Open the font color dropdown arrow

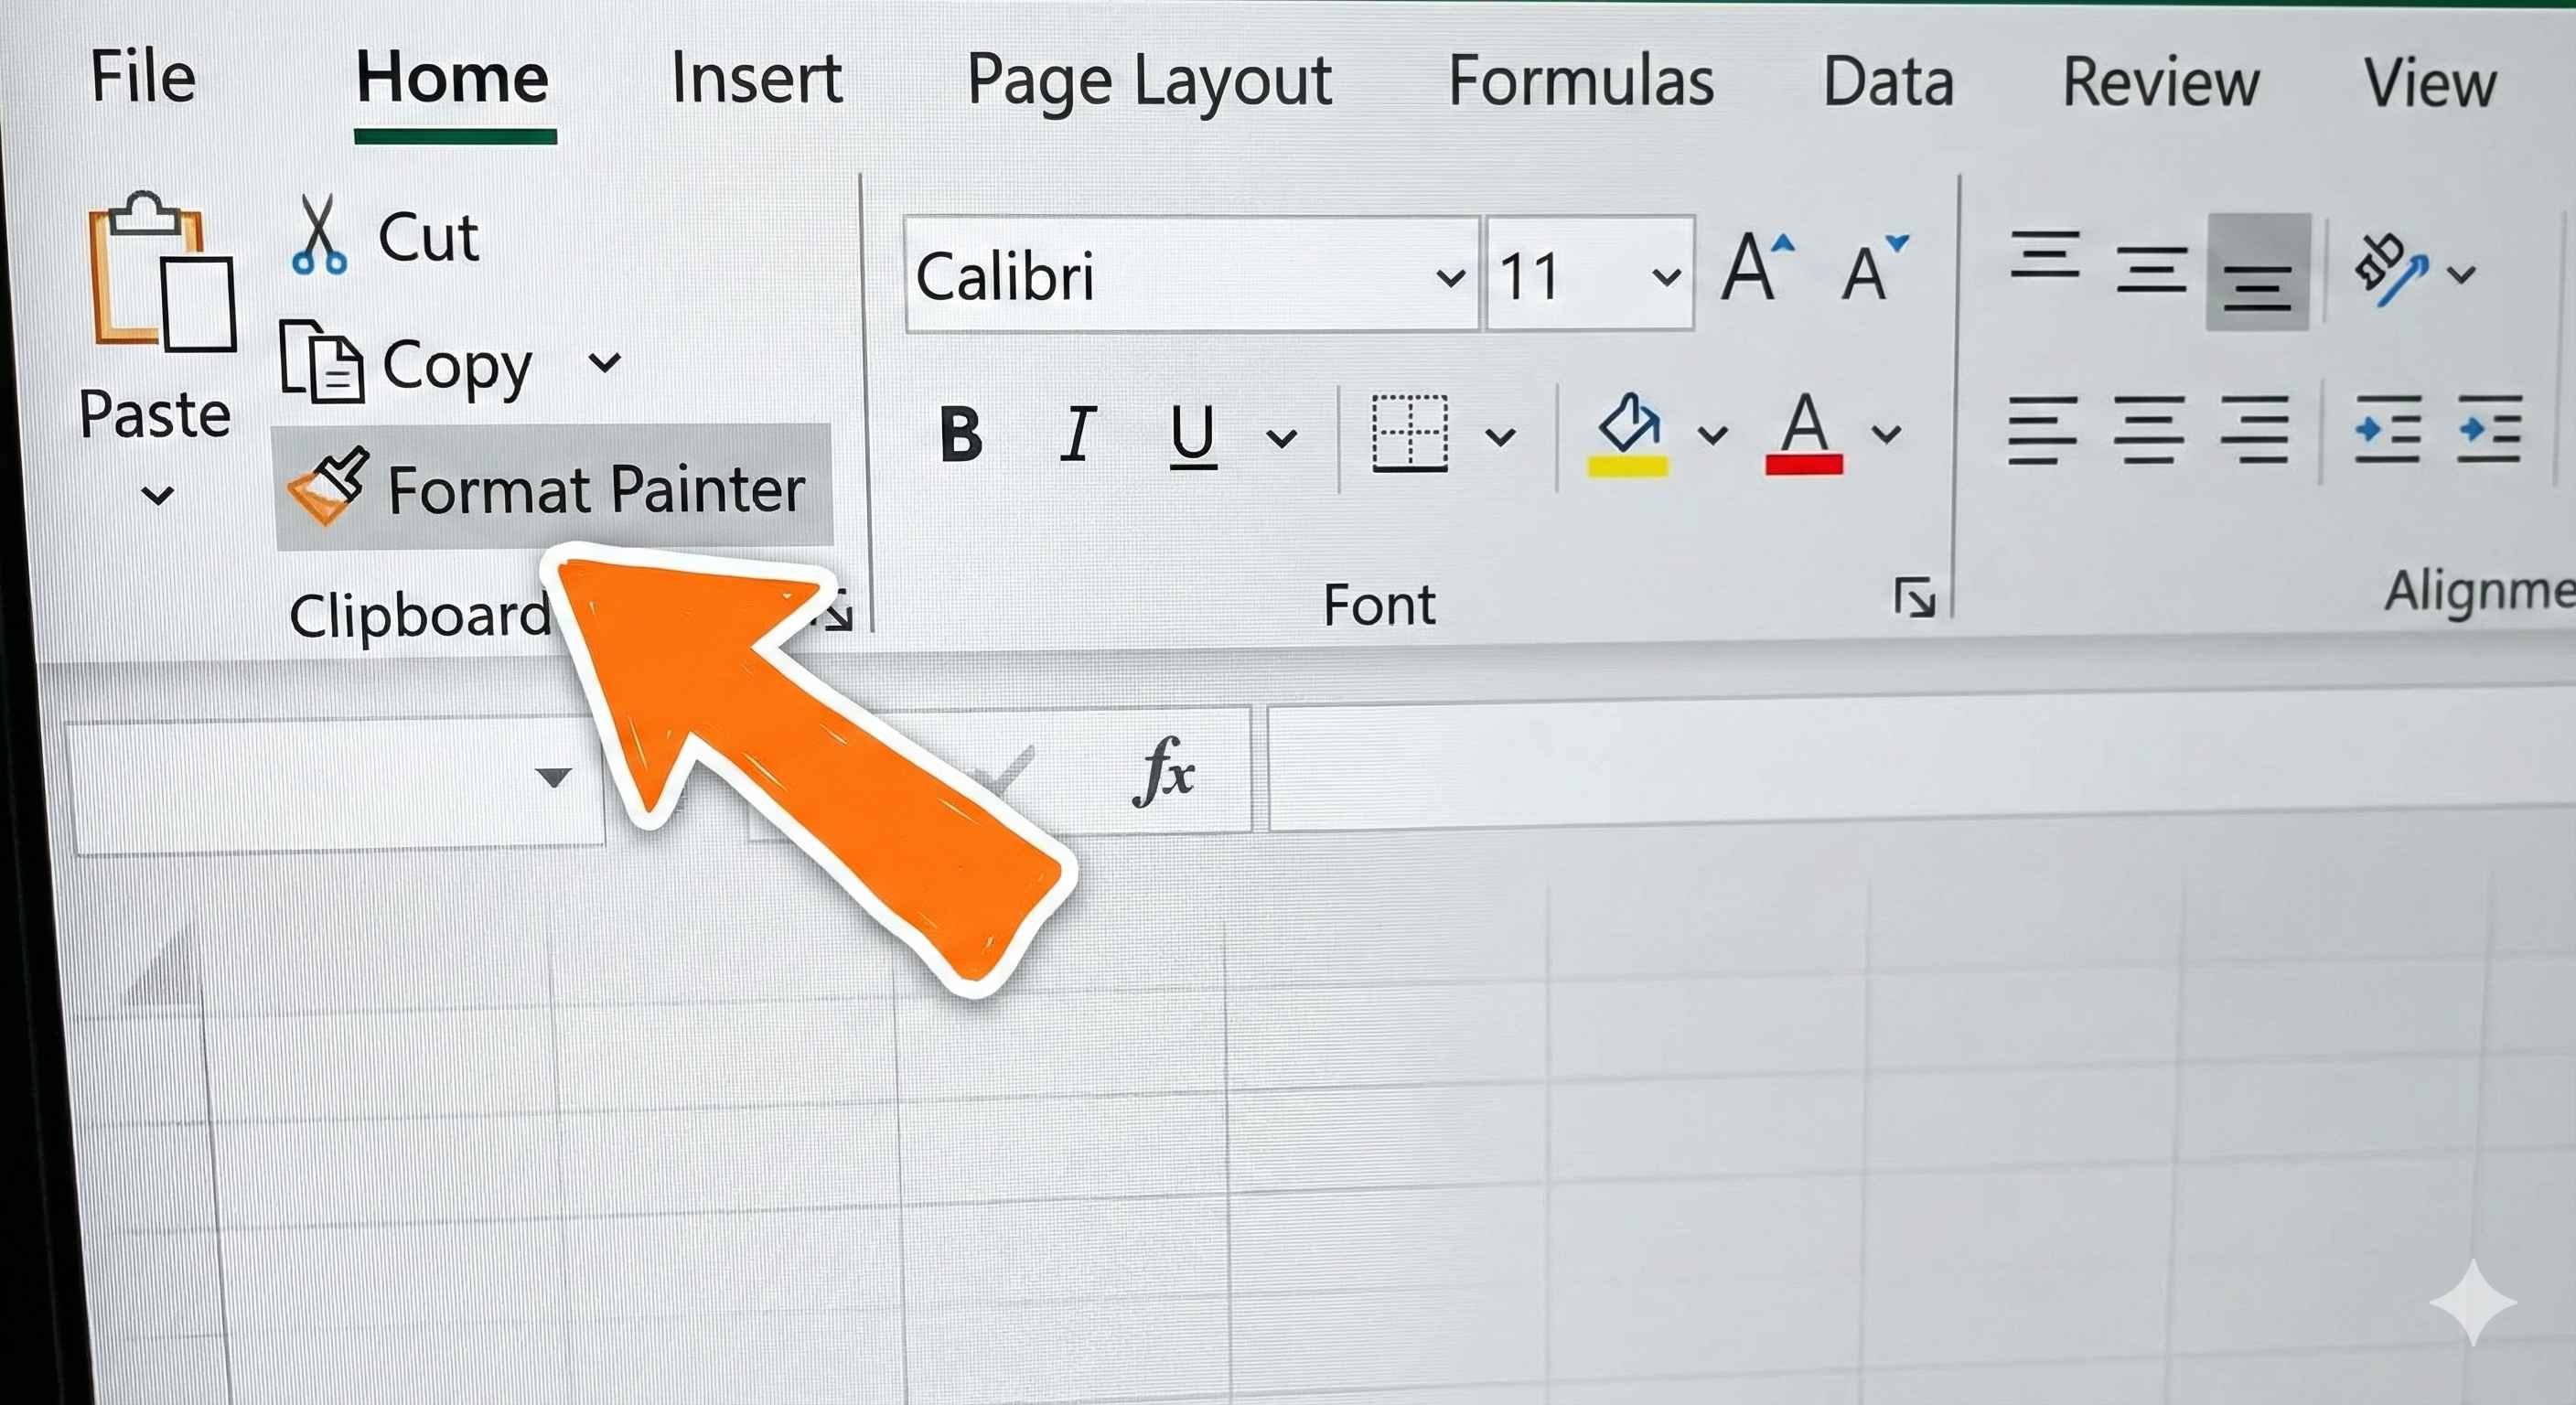1884,435
